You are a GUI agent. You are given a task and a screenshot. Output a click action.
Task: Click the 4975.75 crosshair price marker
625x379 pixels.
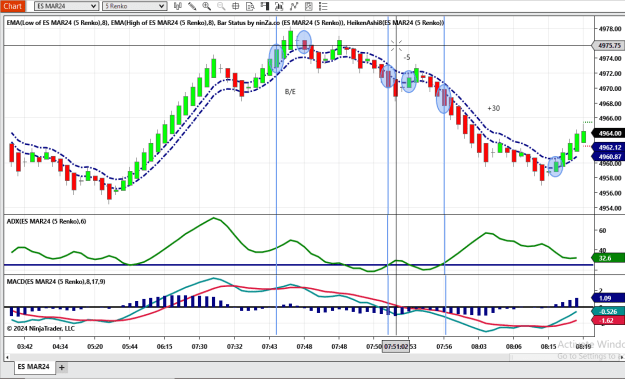coord(609,45)
